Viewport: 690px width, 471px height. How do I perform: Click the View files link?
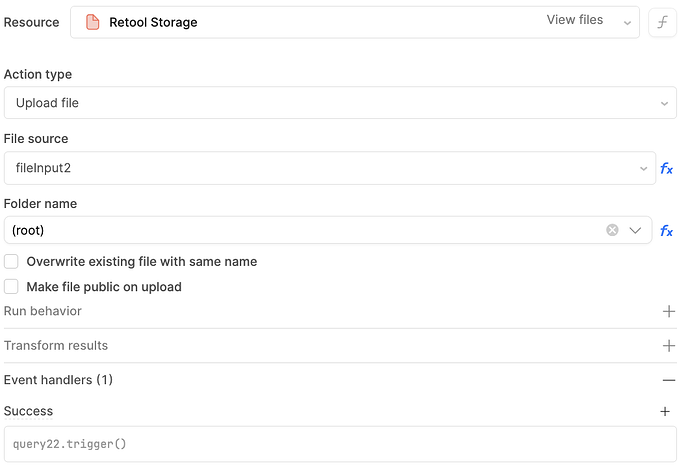(x=575, y=20)
